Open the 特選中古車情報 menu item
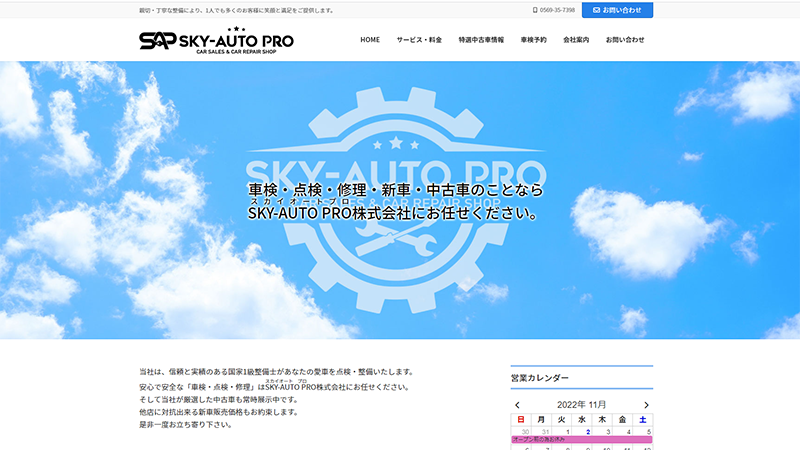 (481, 40)
